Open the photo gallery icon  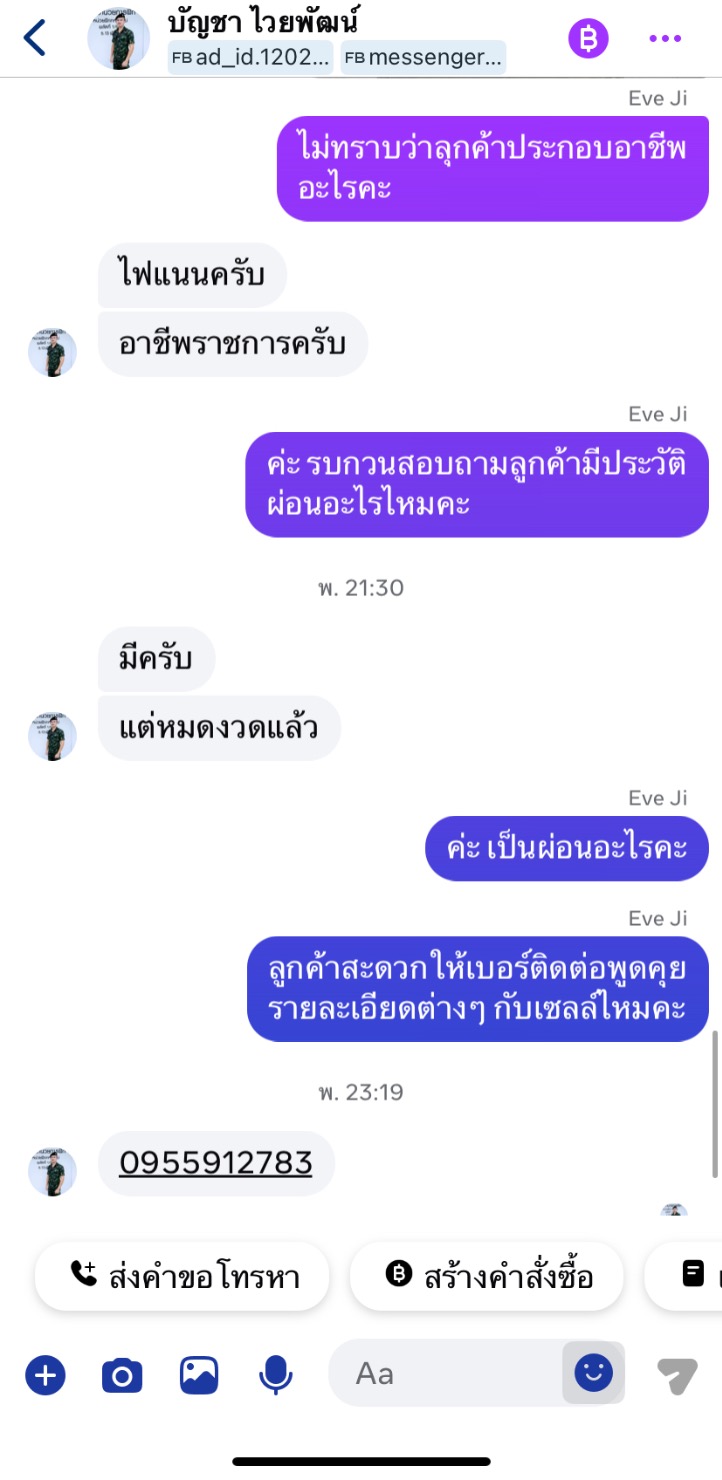[199, 1376]
